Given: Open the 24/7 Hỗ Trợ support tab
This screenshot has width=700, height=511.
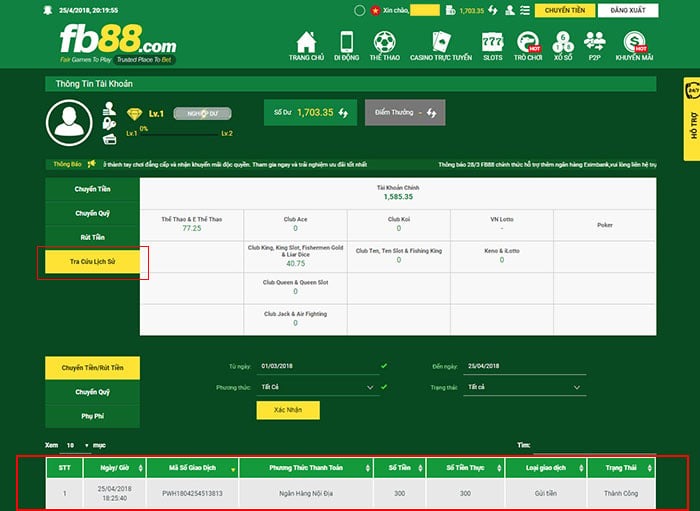Looking at the screenshot, I should point(692,119).
